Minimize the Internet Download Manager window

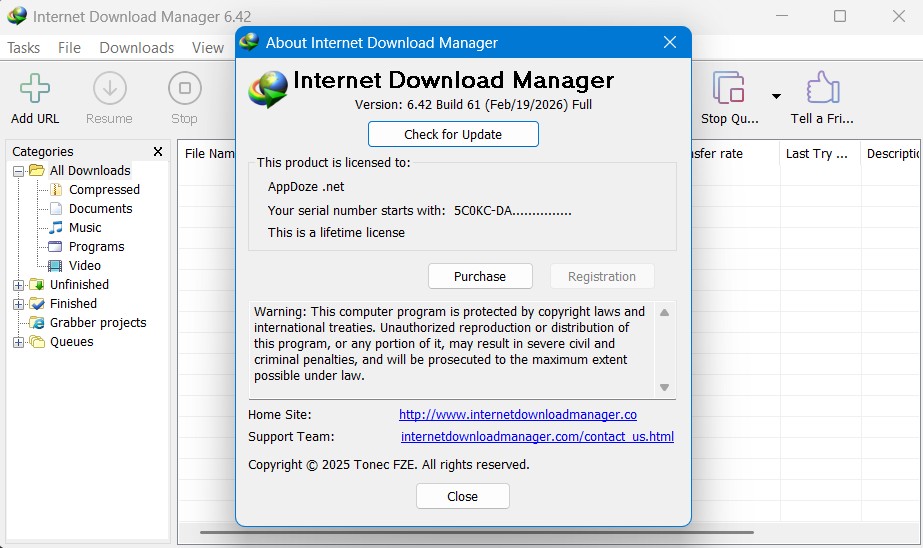(x=782, y=16)
